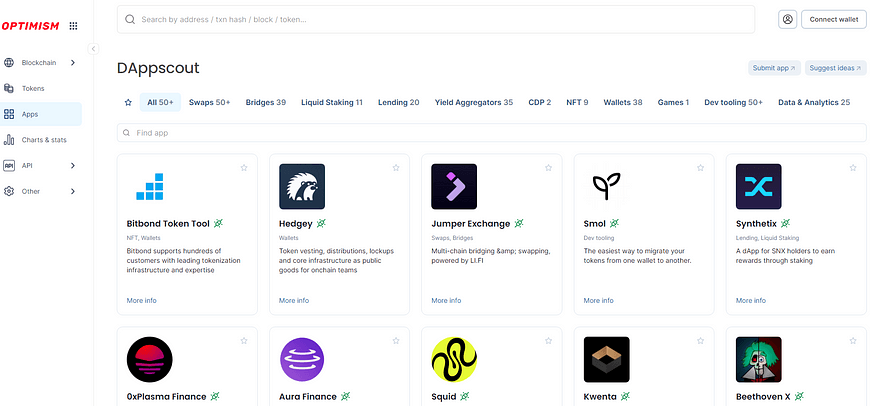Favorite the Smol app
875x406 pixels.
click(701, 168)
